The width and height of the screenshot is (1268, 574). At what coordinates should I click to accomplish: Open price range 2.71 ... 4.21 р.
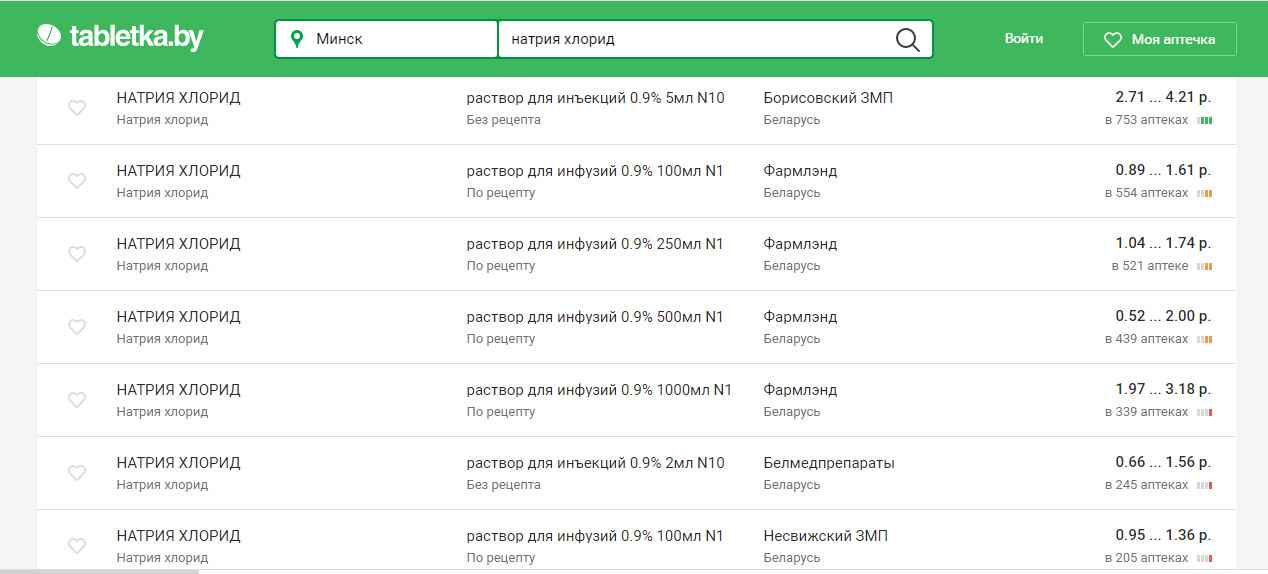1162,98
